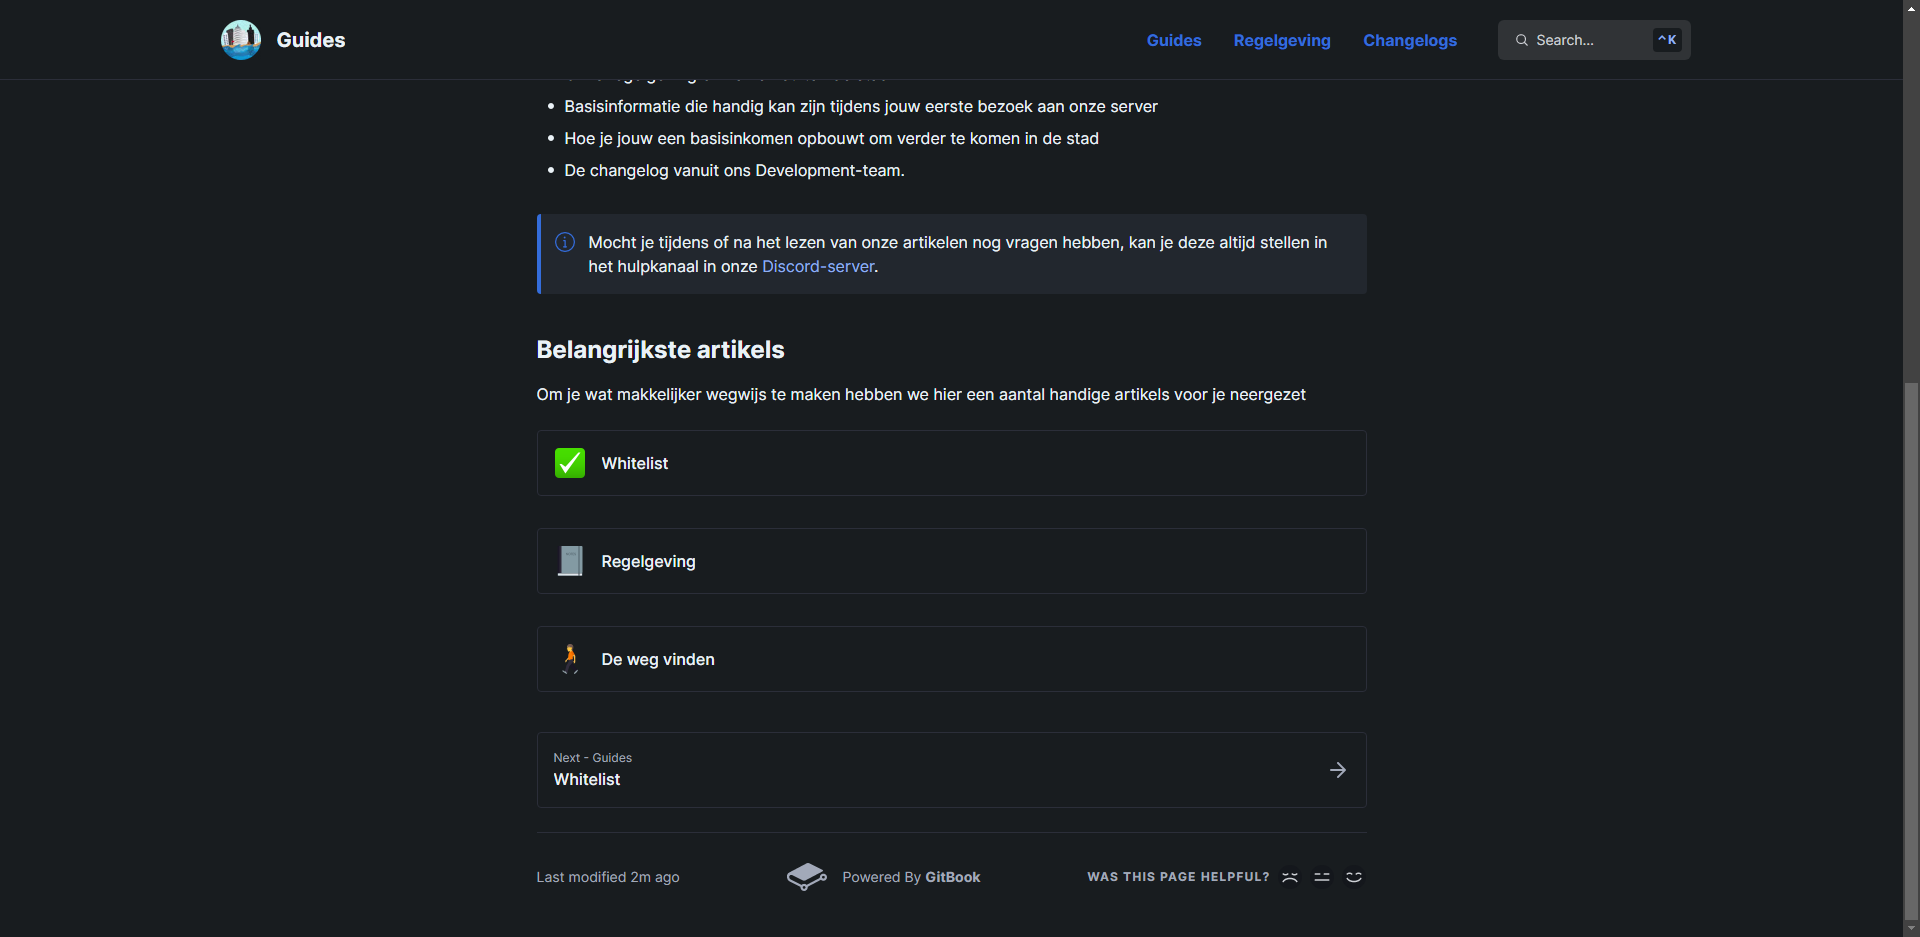
Task: Open the De weg vinden article card
Action: [950, 659]
